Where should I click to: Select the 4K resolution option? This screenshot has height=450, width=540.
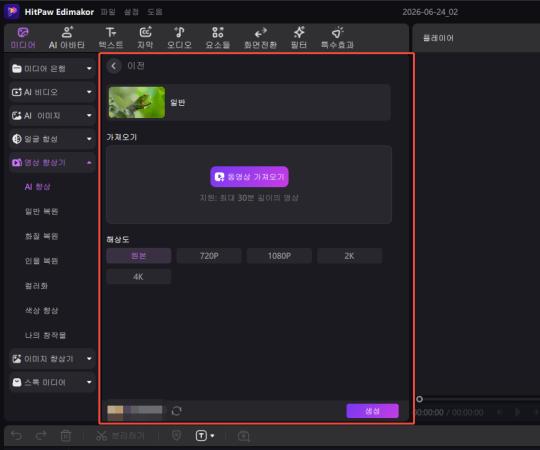(139, 276)
